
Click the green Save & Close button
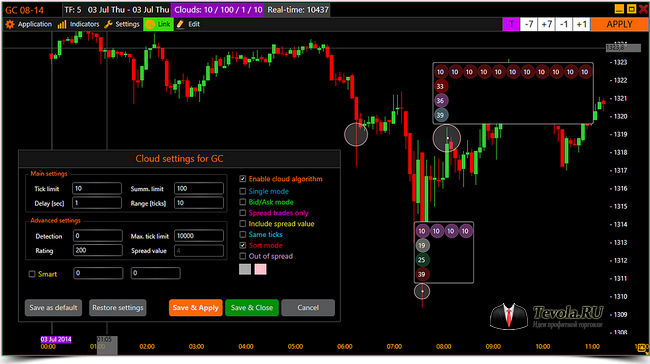tap(252, 308)
